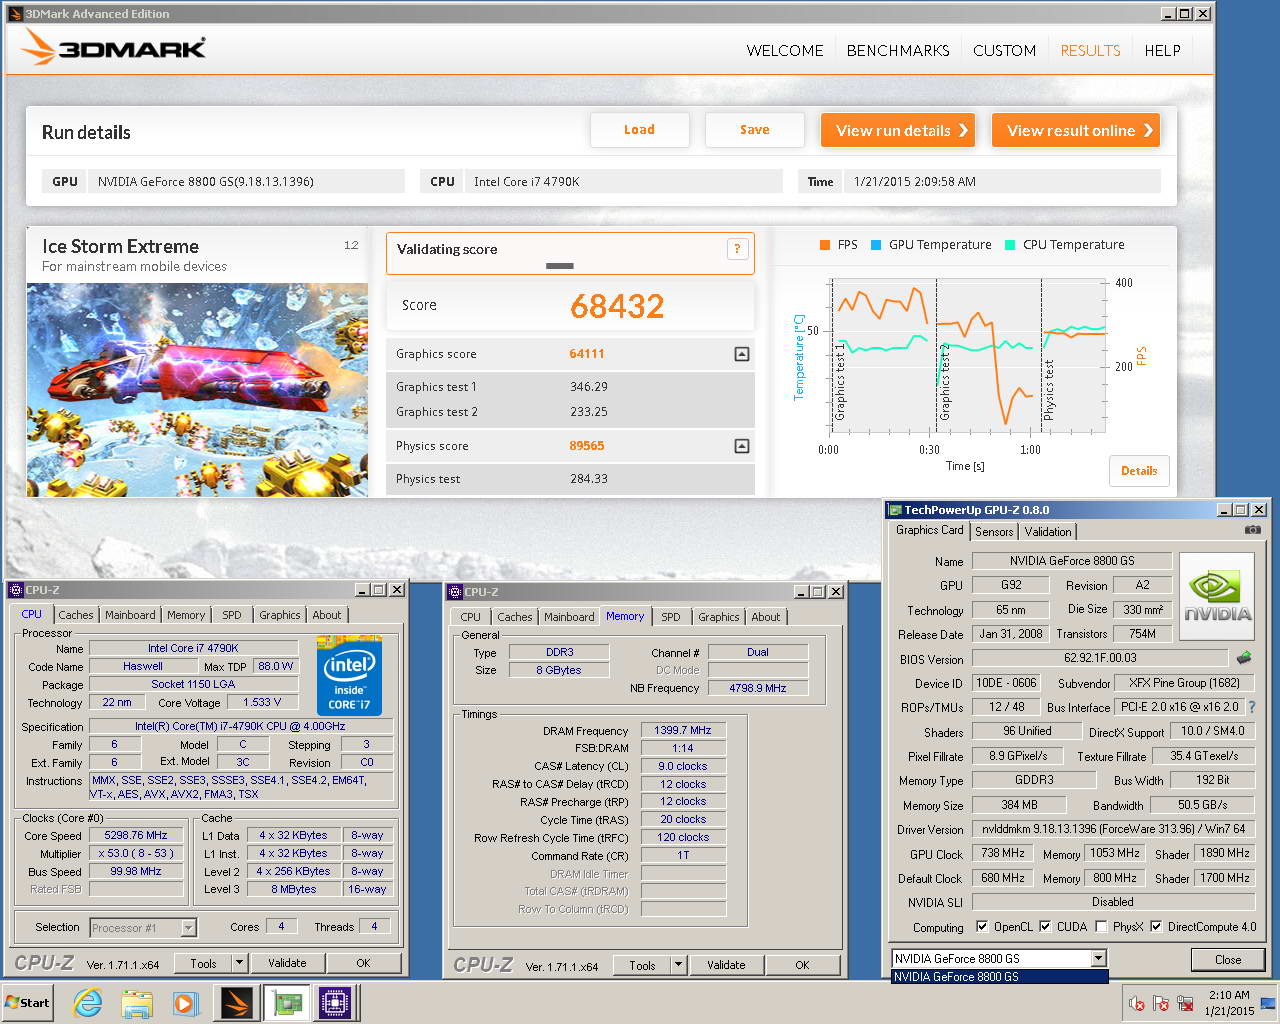Open the Start menu
The image size is (1280, 1024).
[x=28, y=1003]
